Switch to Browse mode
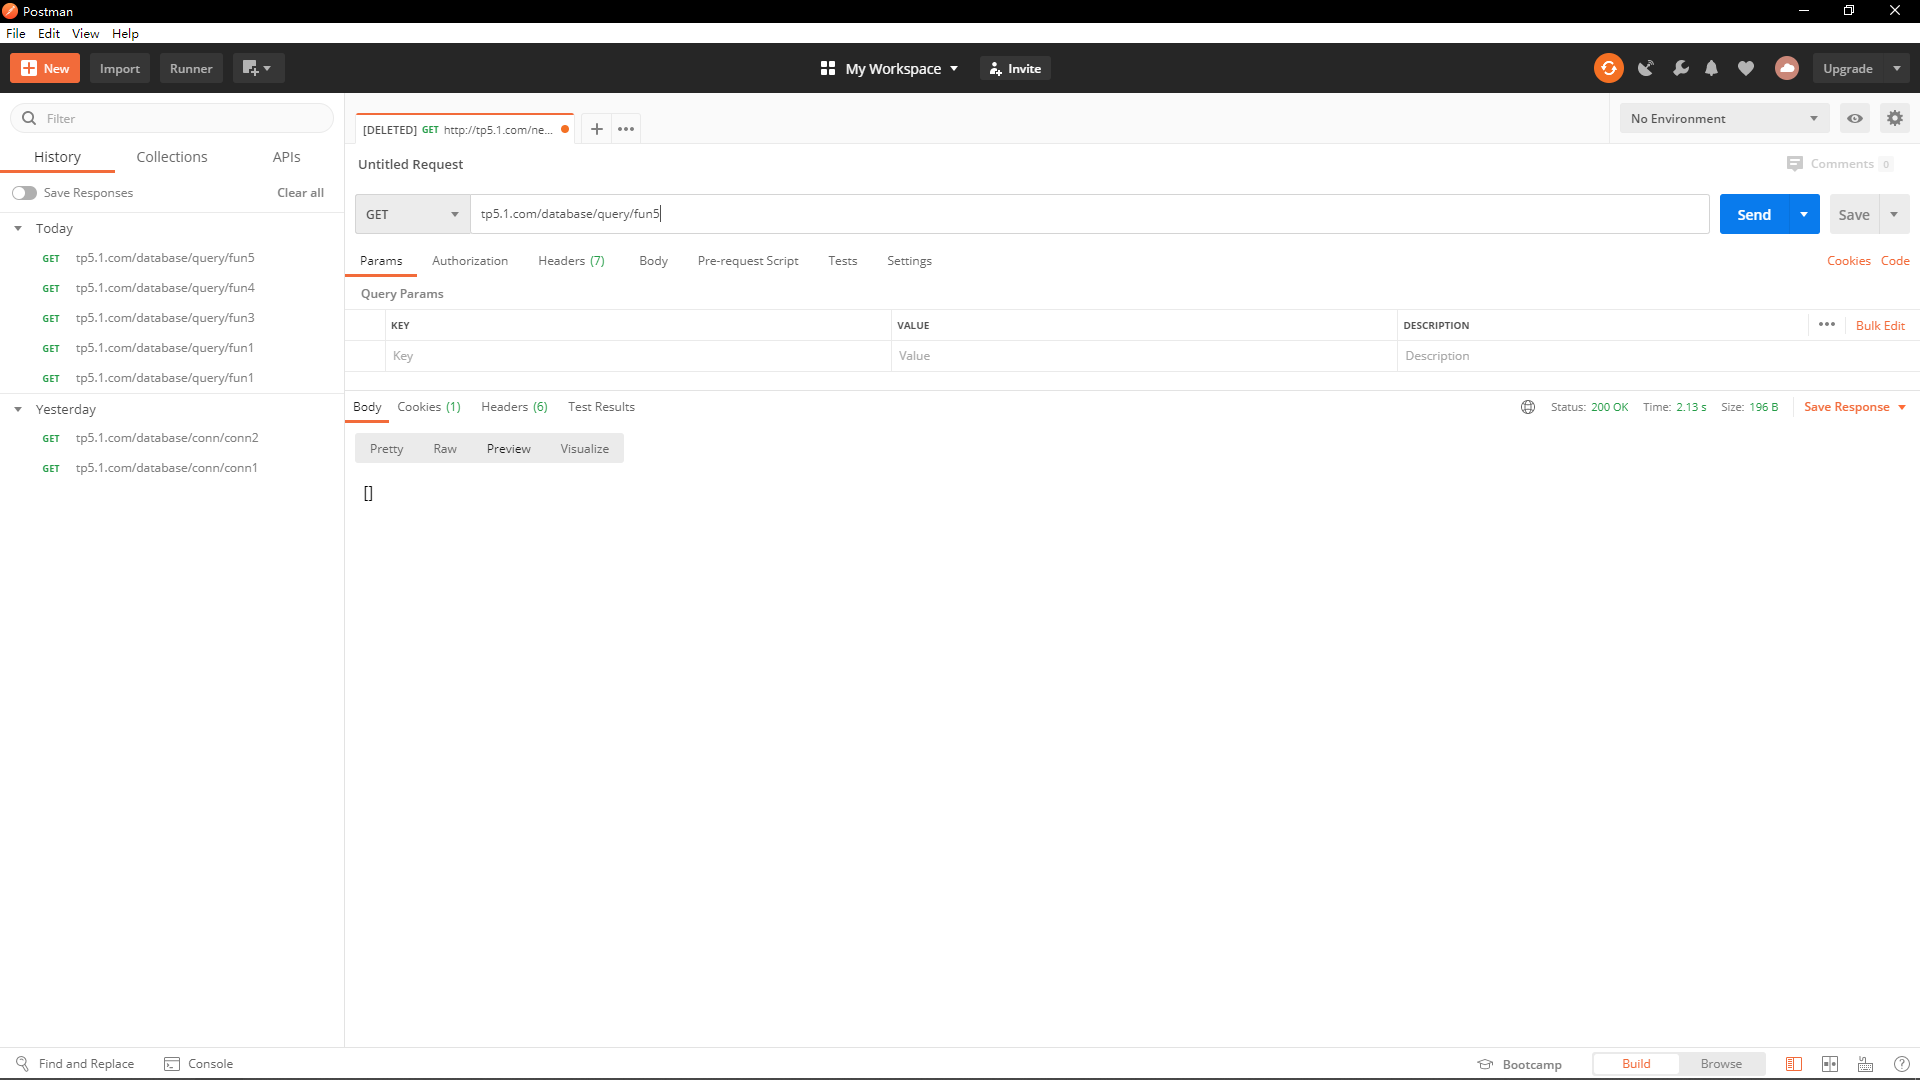Image resolution: width=1920 pixels, height=1080 pixels. click(x=1721, y=1064)
